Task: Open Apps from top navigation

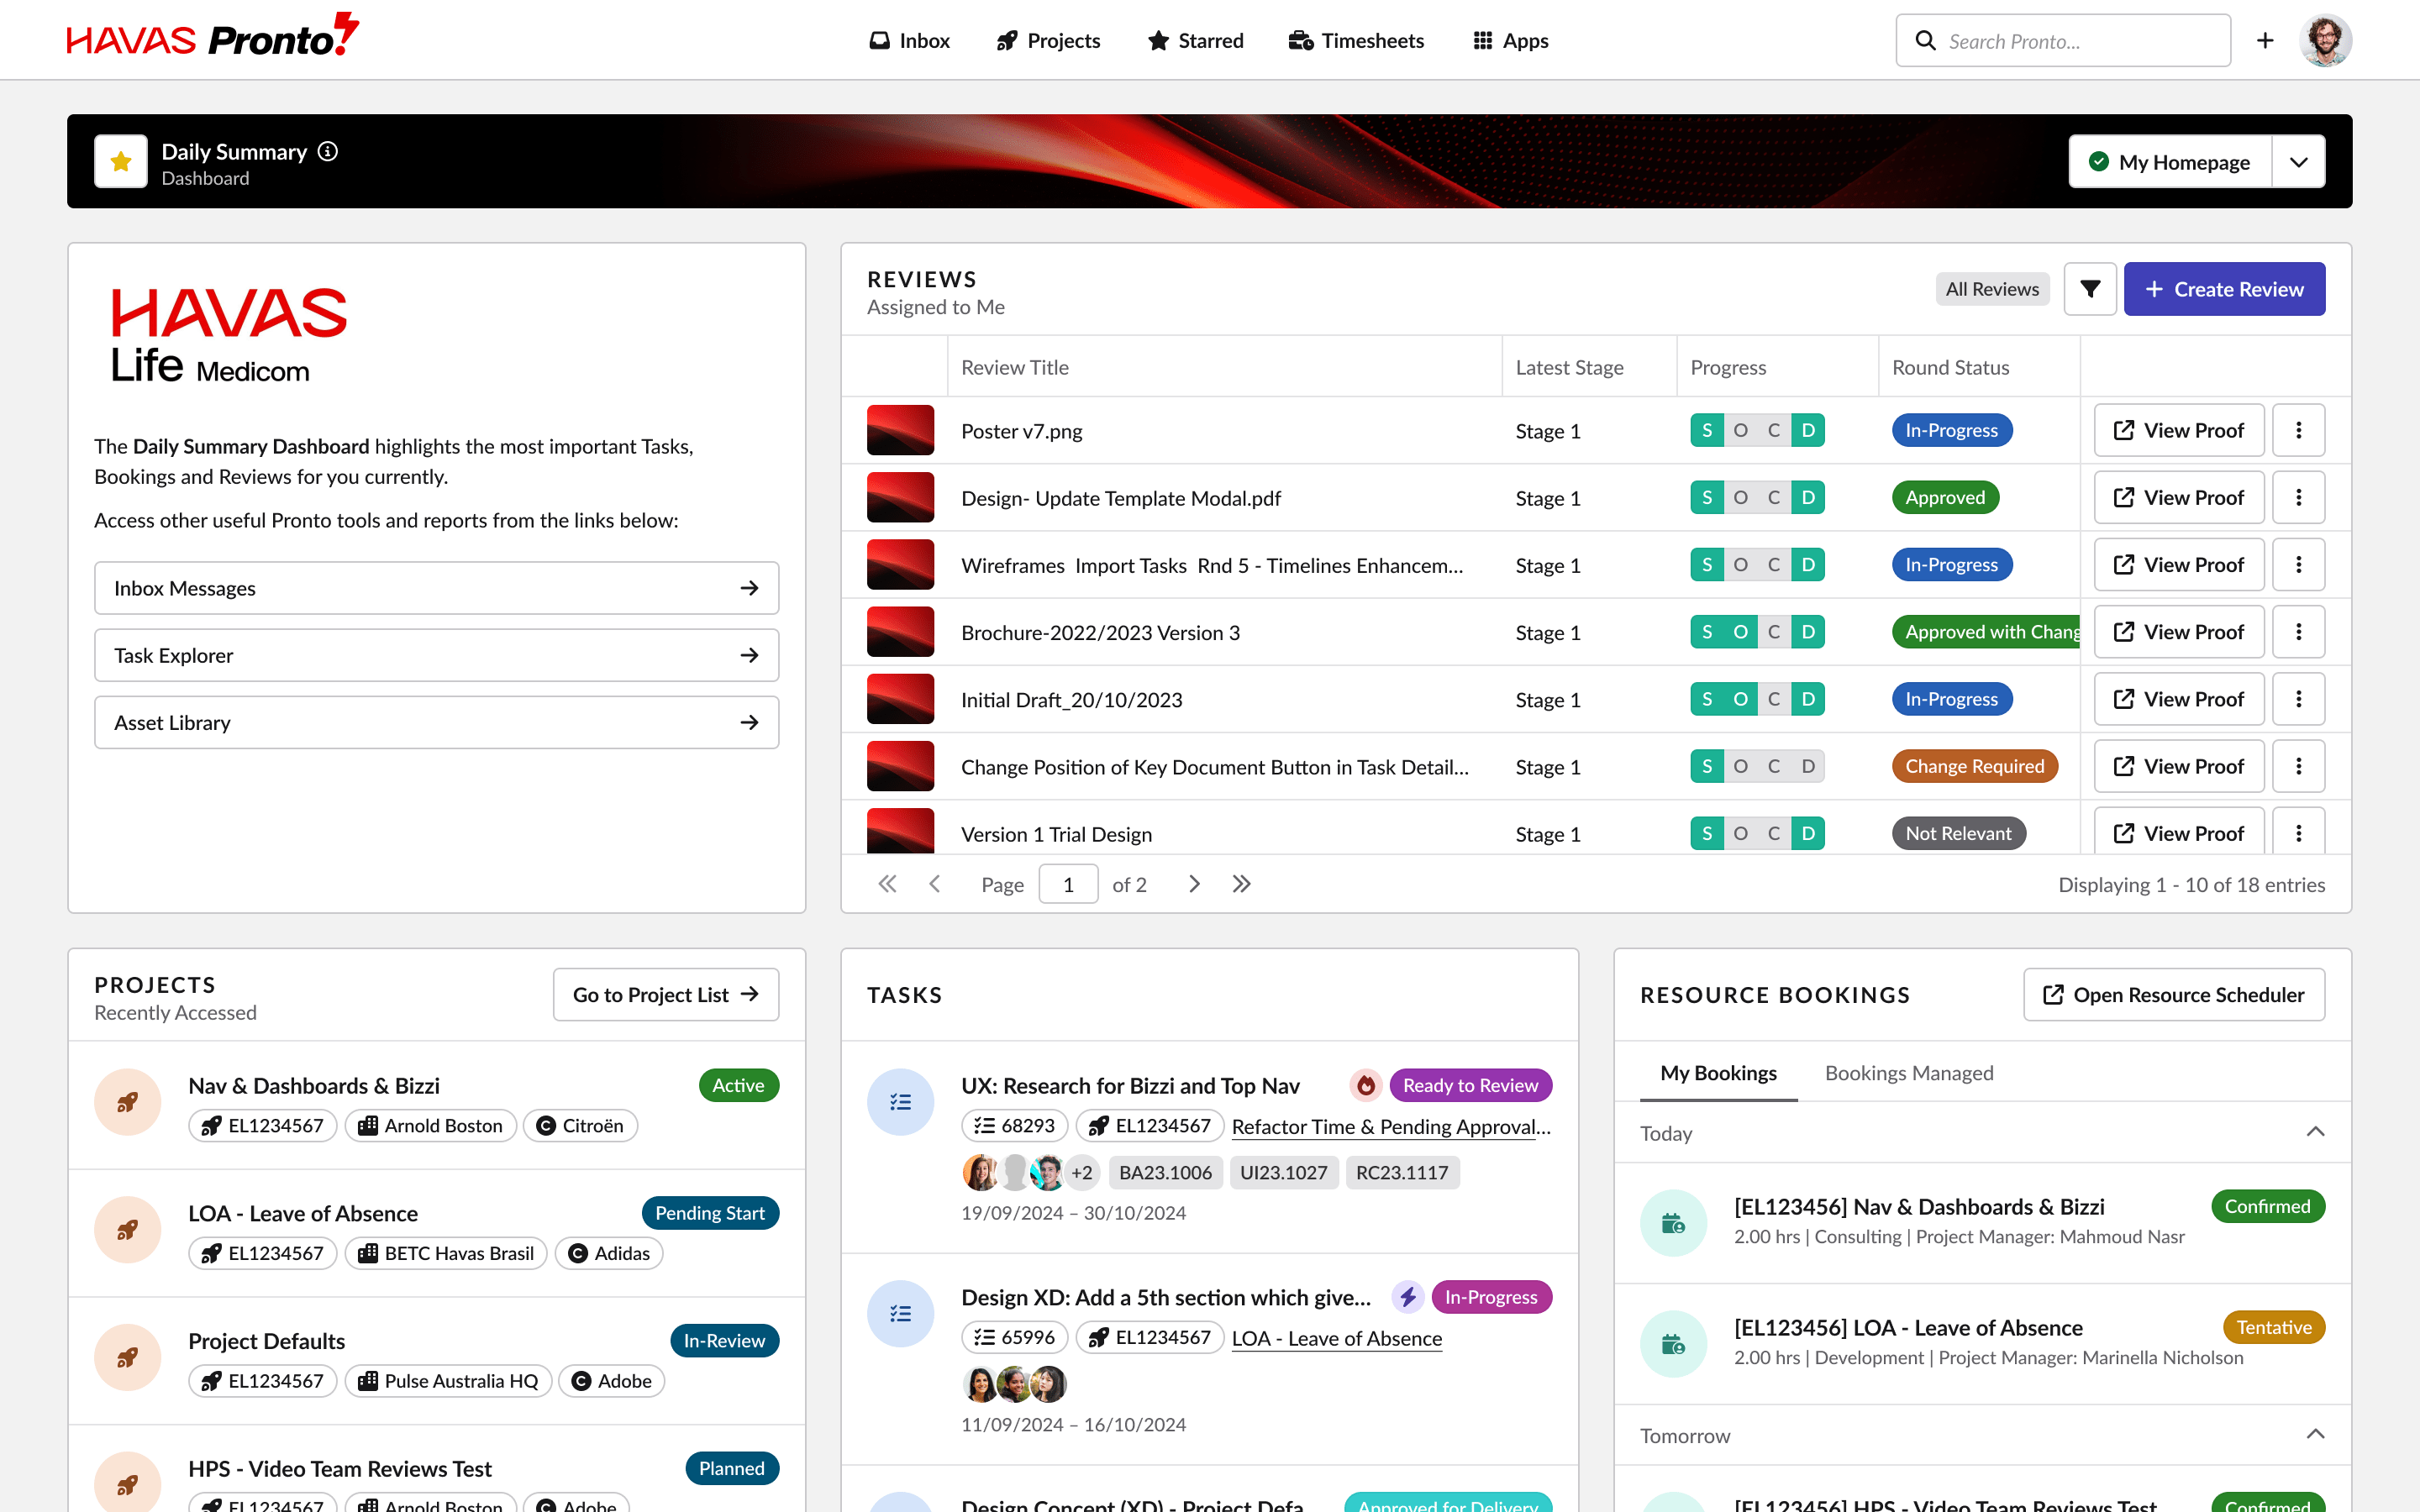Action: (1510, 40)
